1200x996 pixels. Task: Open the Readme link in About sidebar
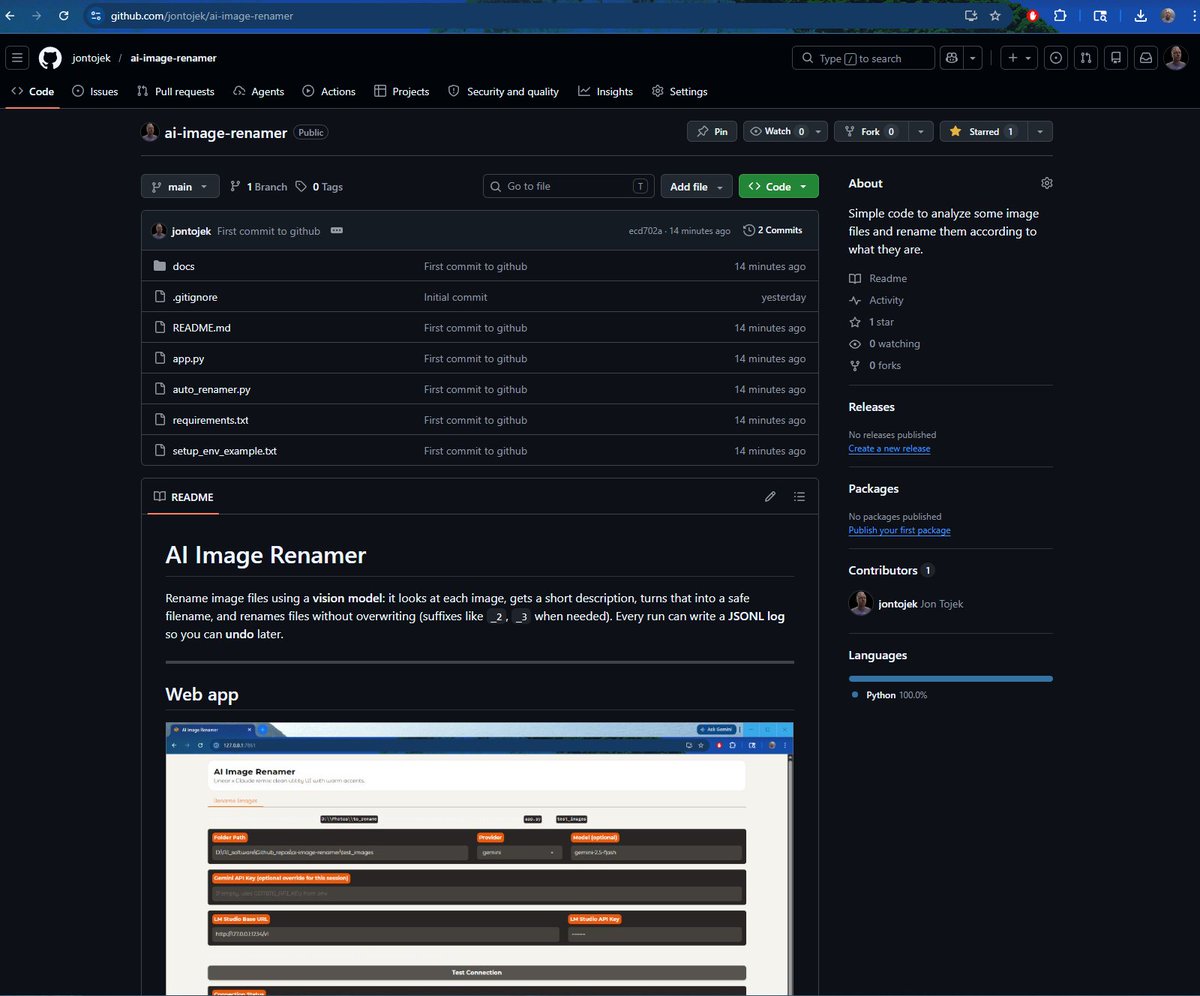pyautogui.click(x=878, y=279)
